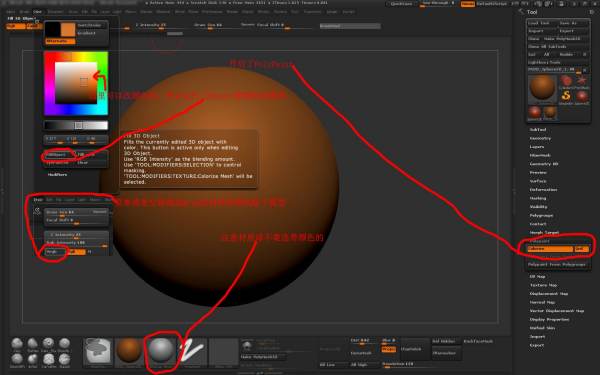This screenshot has width=600, height=375.
Task: Pick the Cylinder3D tool thumbnail
Action: pos(566,81)
